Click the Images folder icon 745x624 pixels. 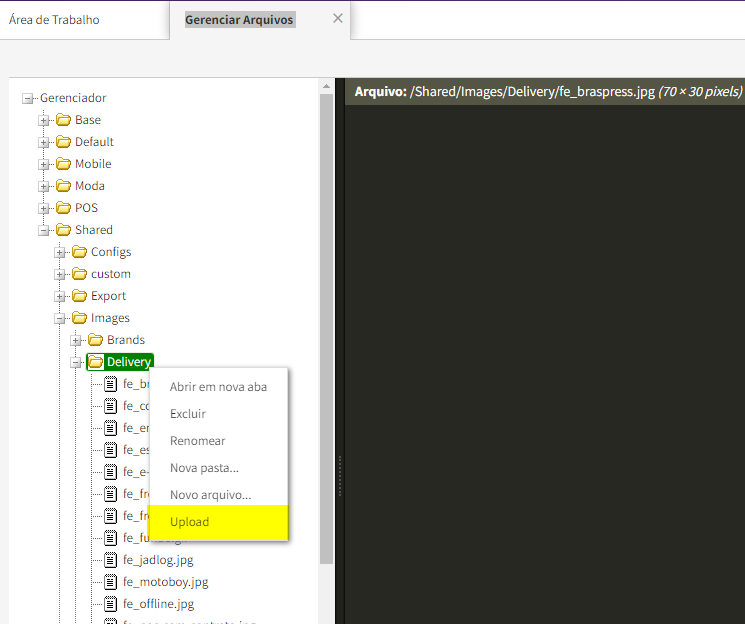click(79, 318)
